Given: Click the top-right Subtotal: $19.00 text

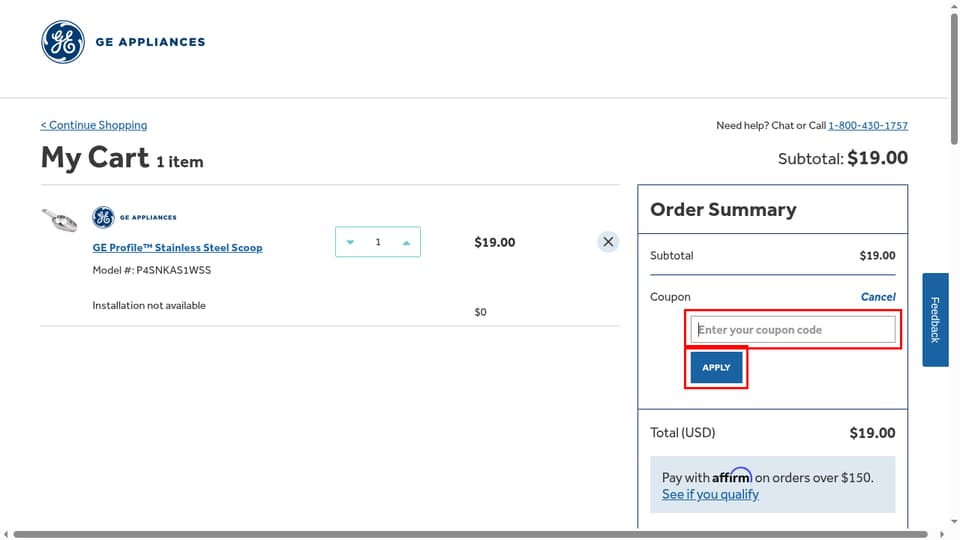Looking at the screenshot, I should click(843, 158).
